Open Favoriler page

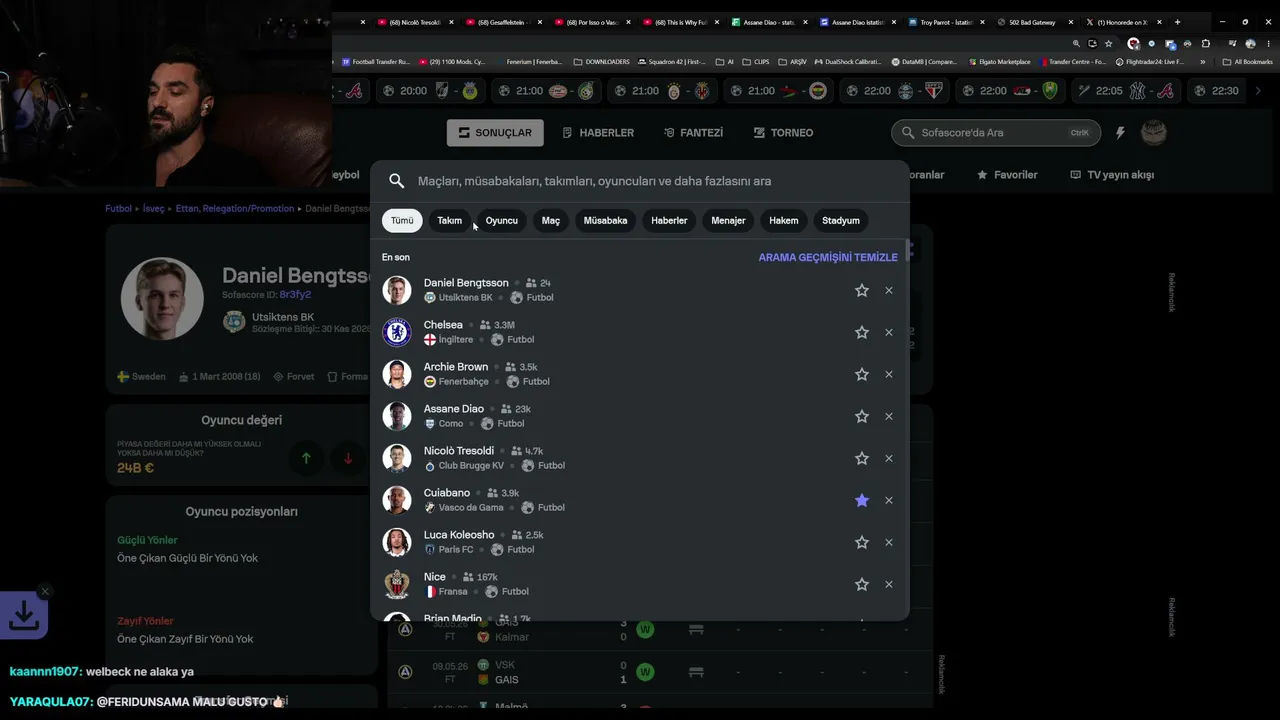click(x=1007, y=175)
